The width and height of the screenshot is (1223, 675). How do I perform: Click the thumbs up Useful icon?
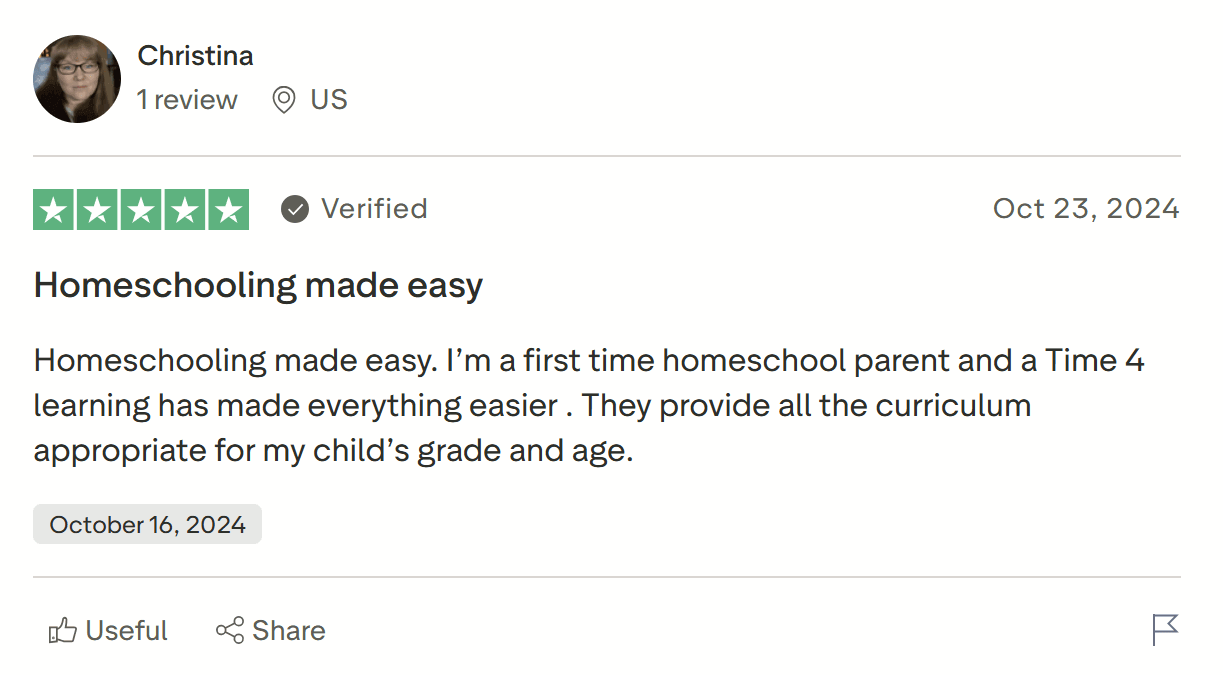click(64, 630)
